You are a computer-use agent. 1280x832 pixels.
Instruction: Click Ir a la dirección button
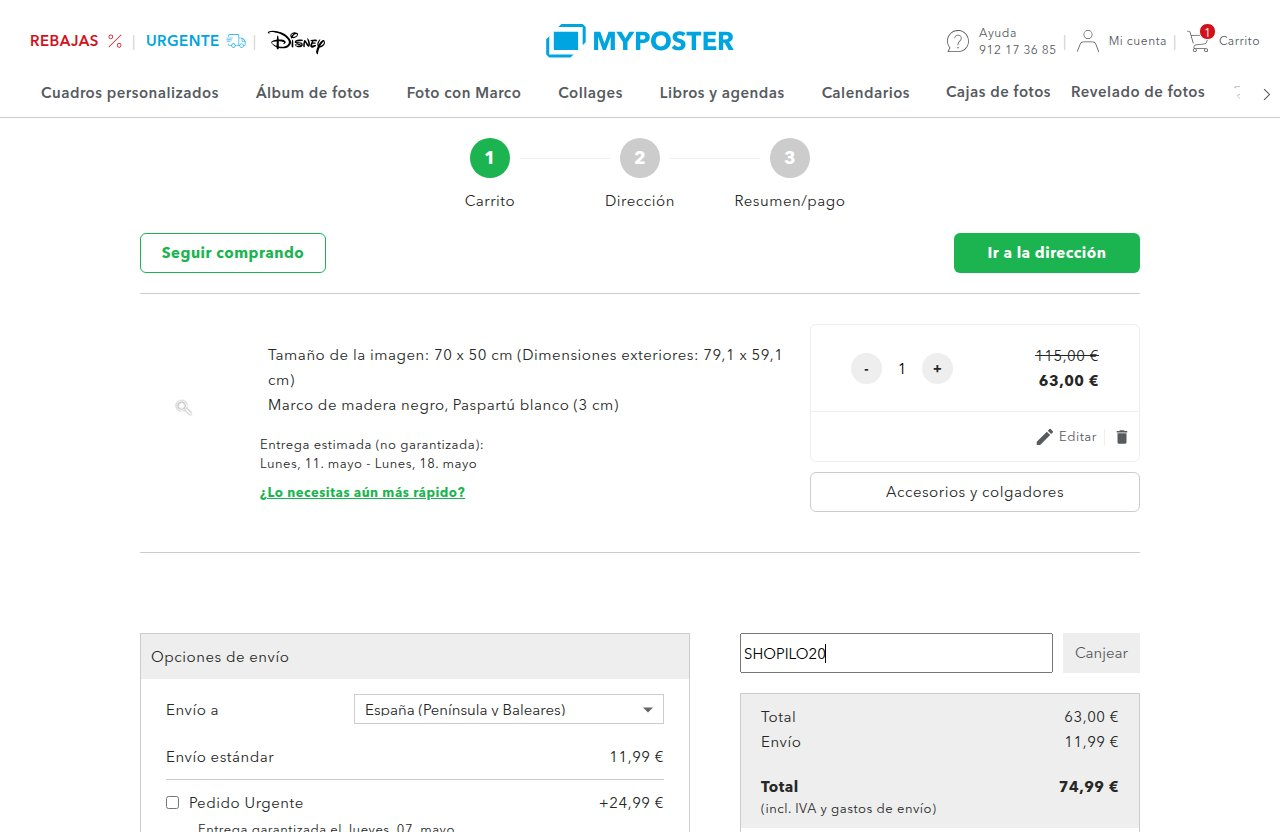(x=1047, y=253)
